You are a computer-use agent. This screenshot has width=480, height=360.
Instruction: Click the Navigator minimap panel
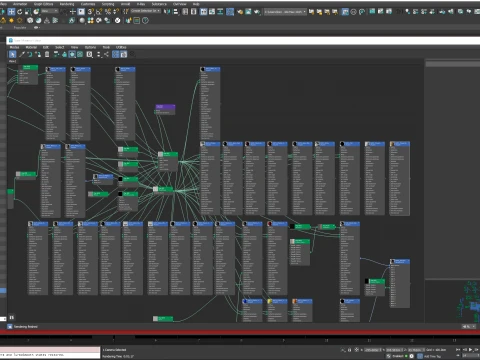452,301
